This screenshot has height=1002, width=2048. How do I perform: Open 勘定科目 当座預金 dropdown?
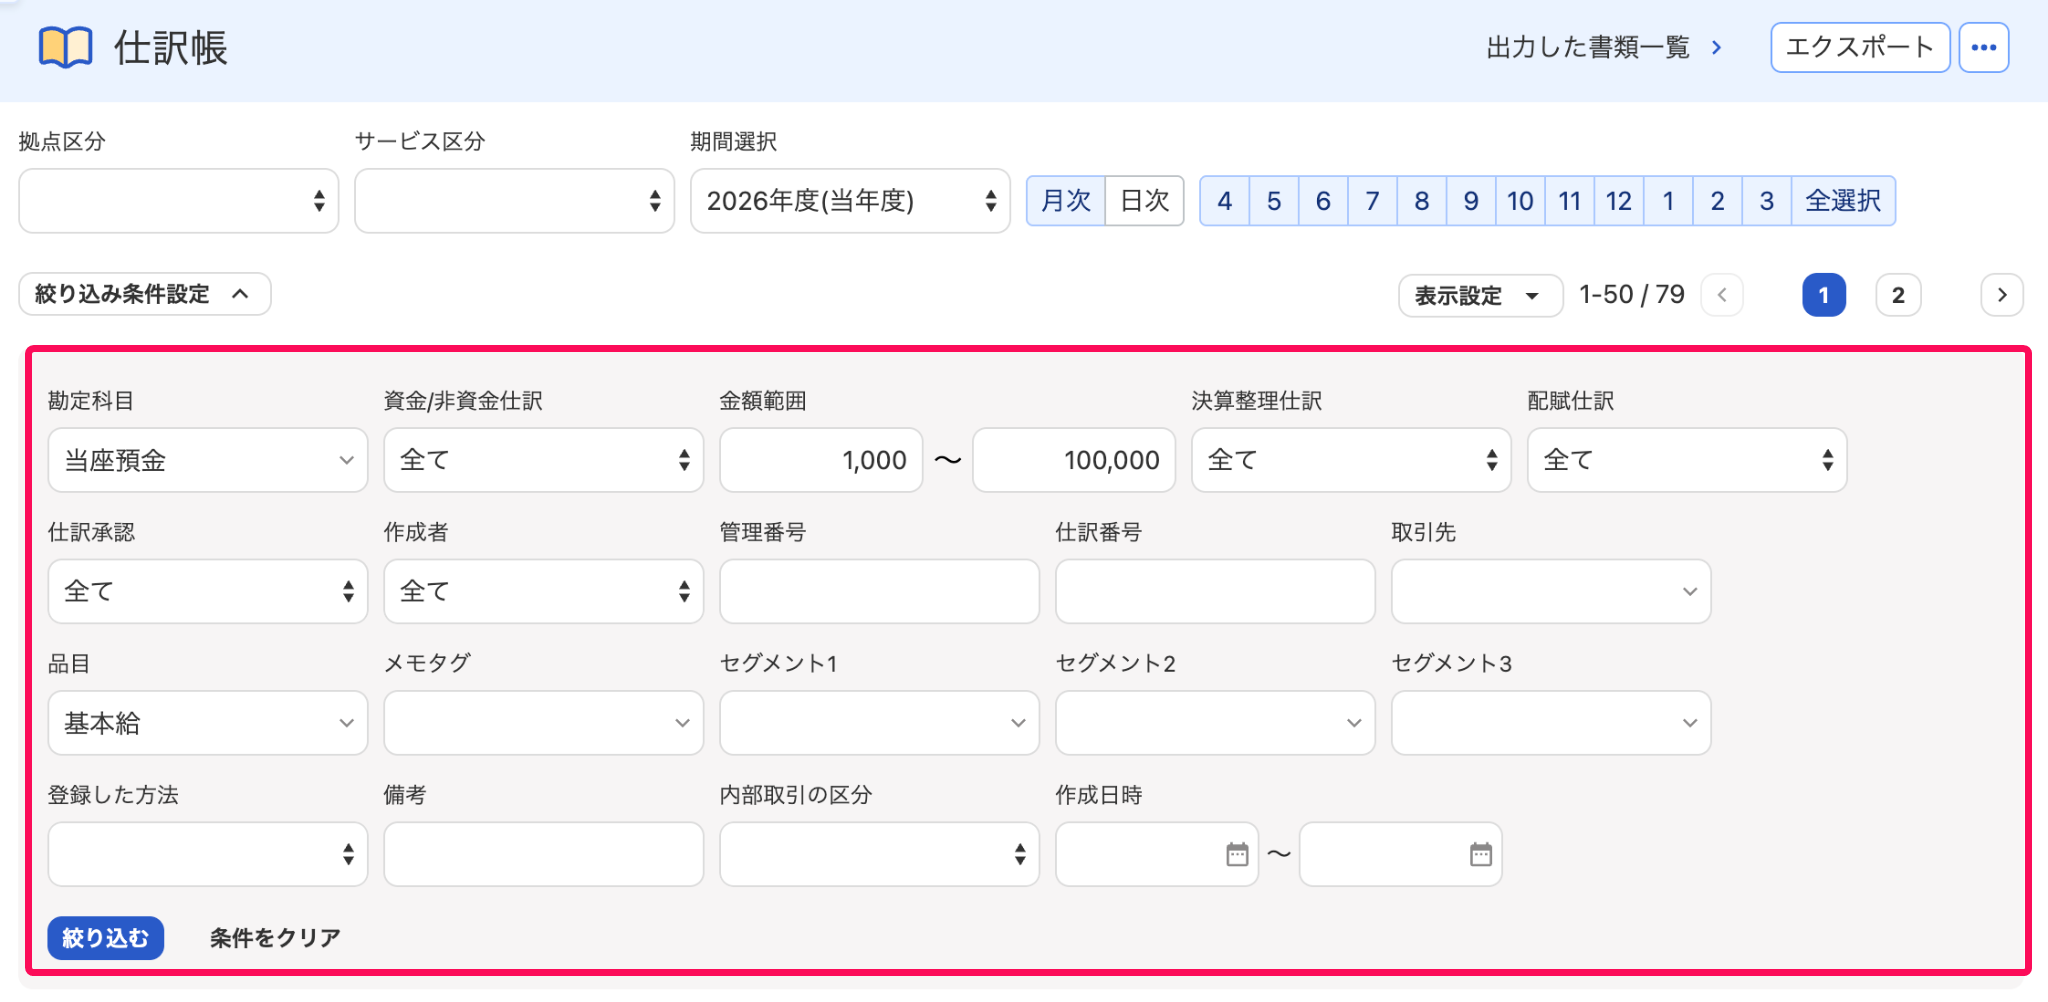click(x=208, y=460)
